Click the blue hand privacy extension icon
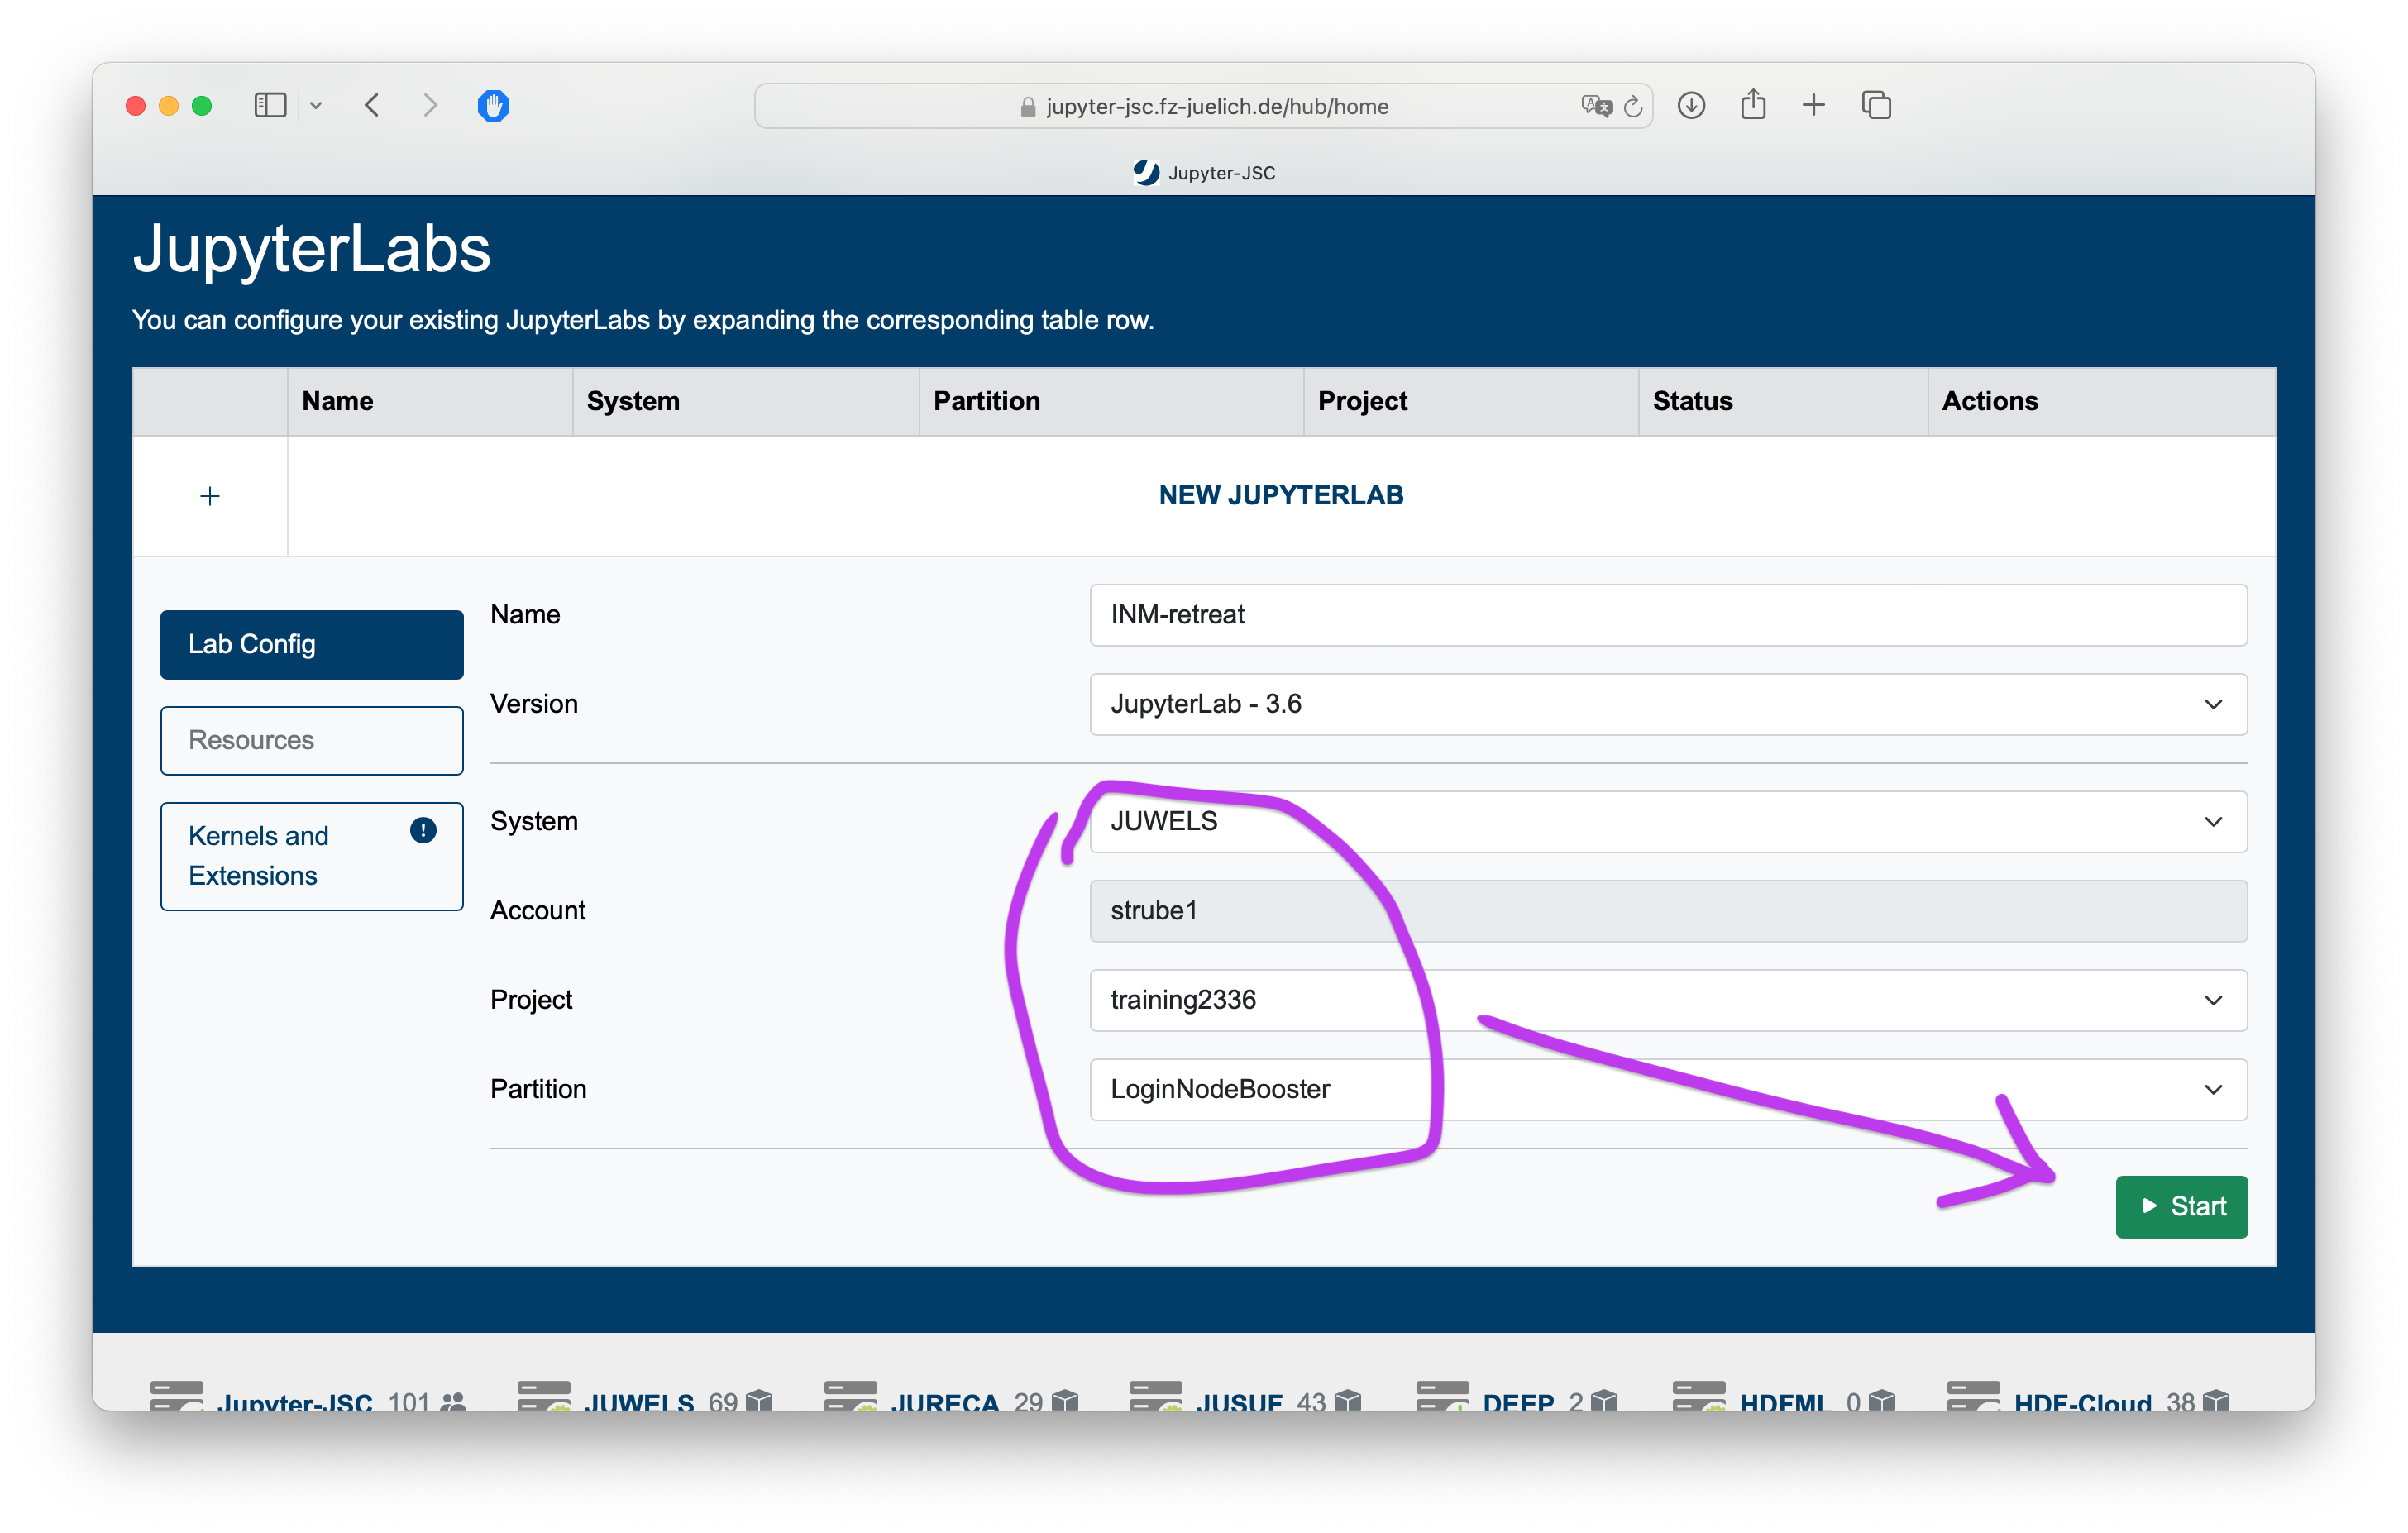The height and width of the screenshot is (1533, 2408). tap(493, 105)
